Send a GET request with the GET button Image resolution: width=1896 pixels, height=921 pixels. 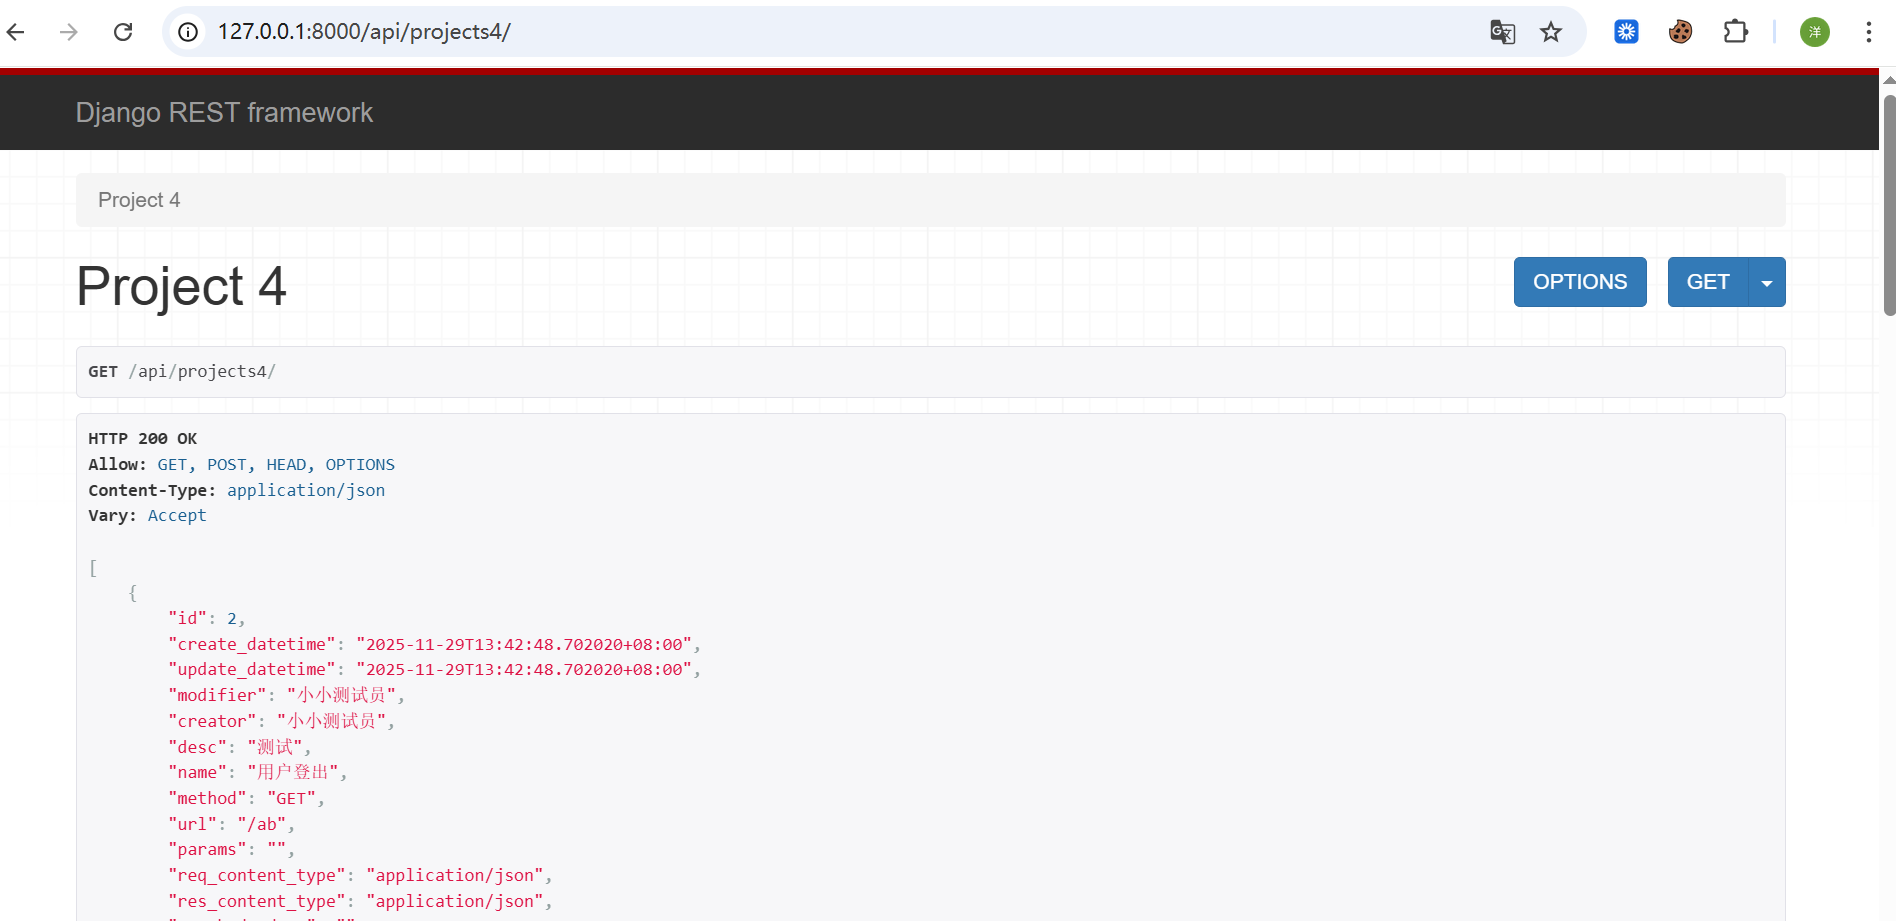1708,282
